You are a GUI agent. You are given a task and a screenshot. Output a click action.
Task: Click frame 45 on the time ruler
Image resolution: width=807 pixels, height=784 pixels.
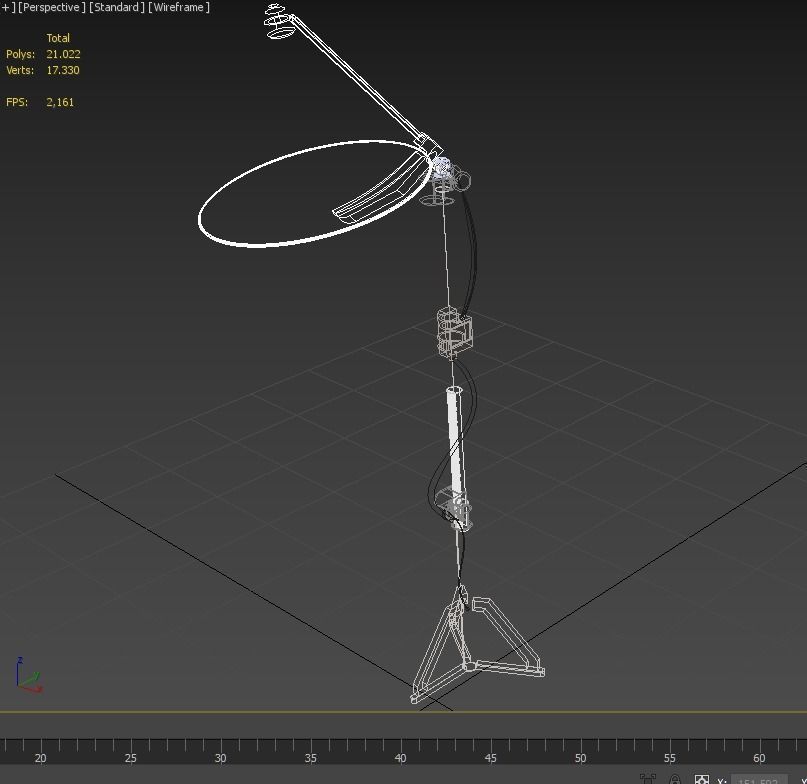click(490, 758)
